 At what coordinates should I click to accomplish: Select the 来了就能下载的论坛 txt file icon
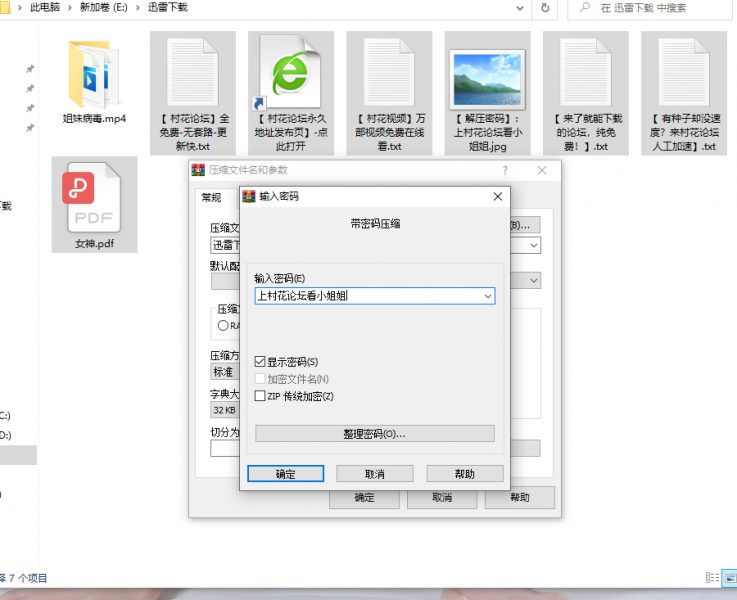pos(585,71)
